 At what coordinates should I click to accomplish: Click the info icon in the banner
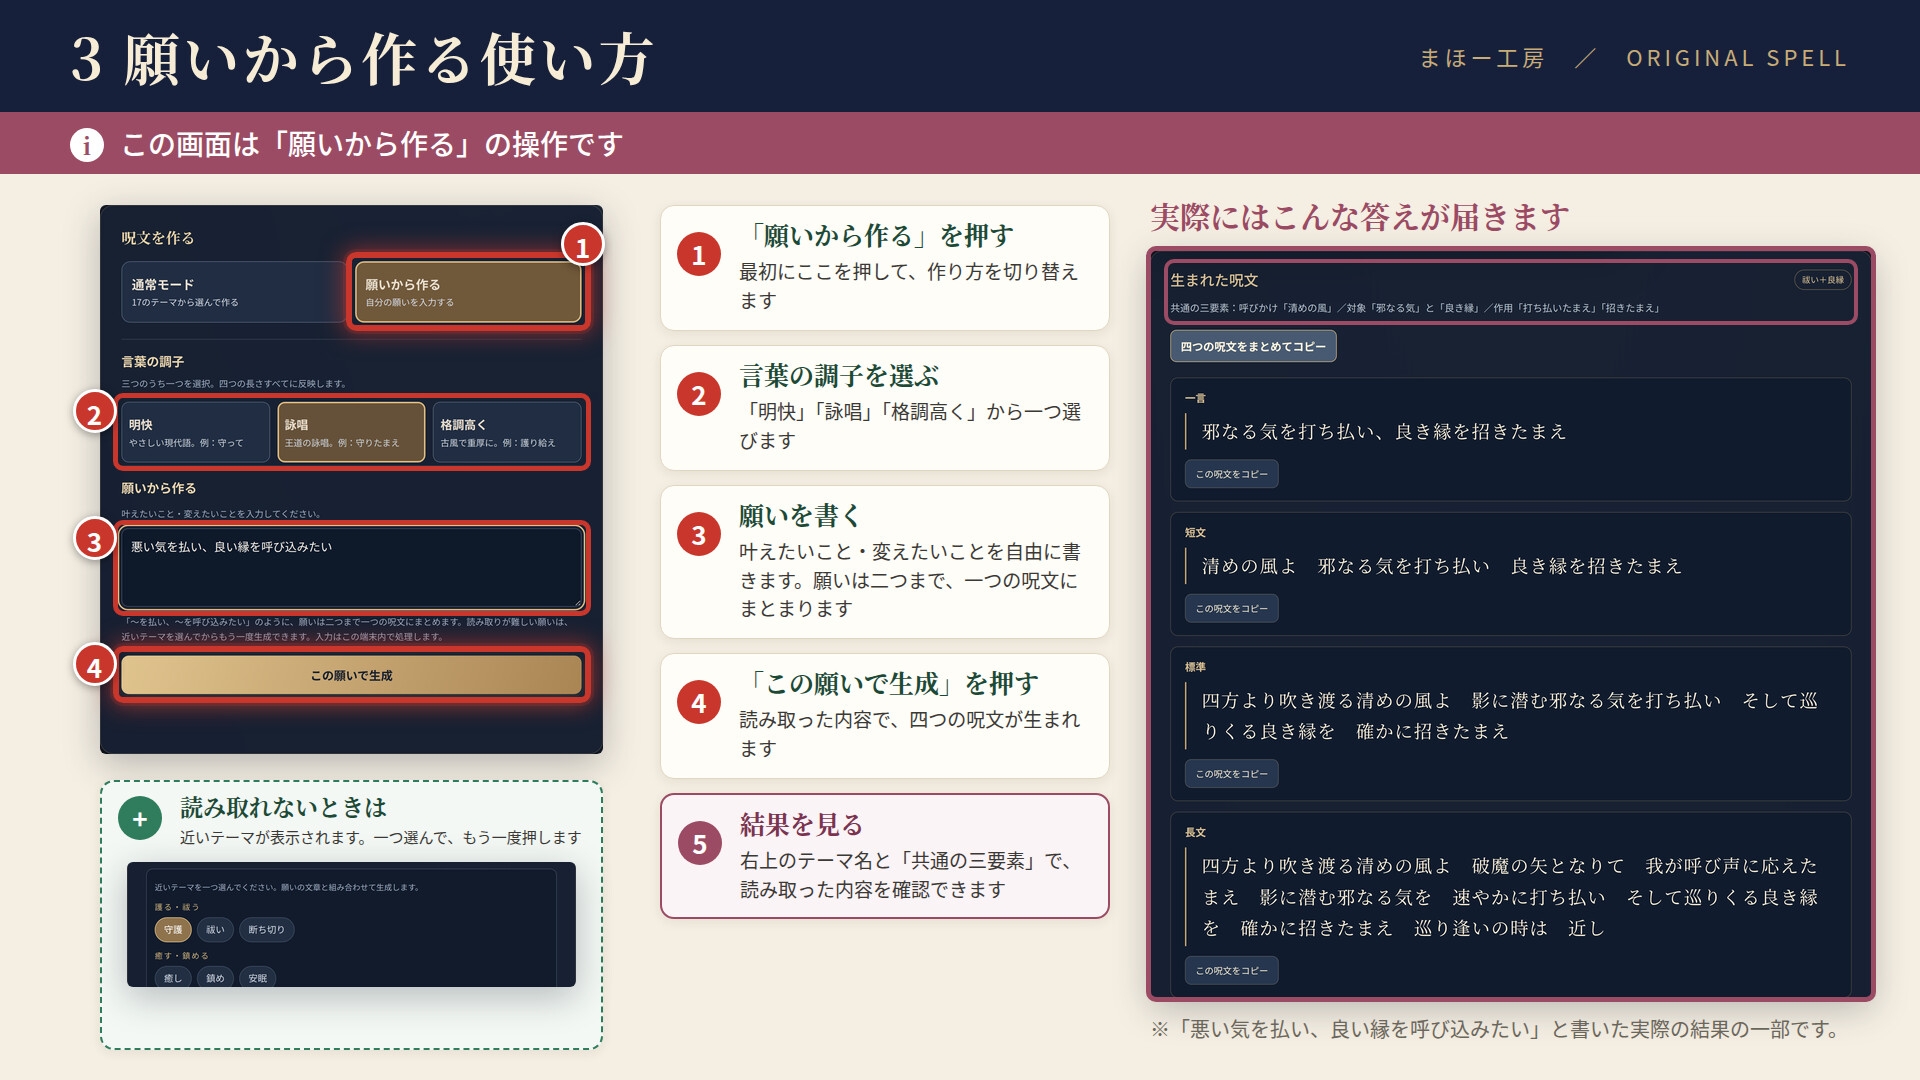point(87,145)
